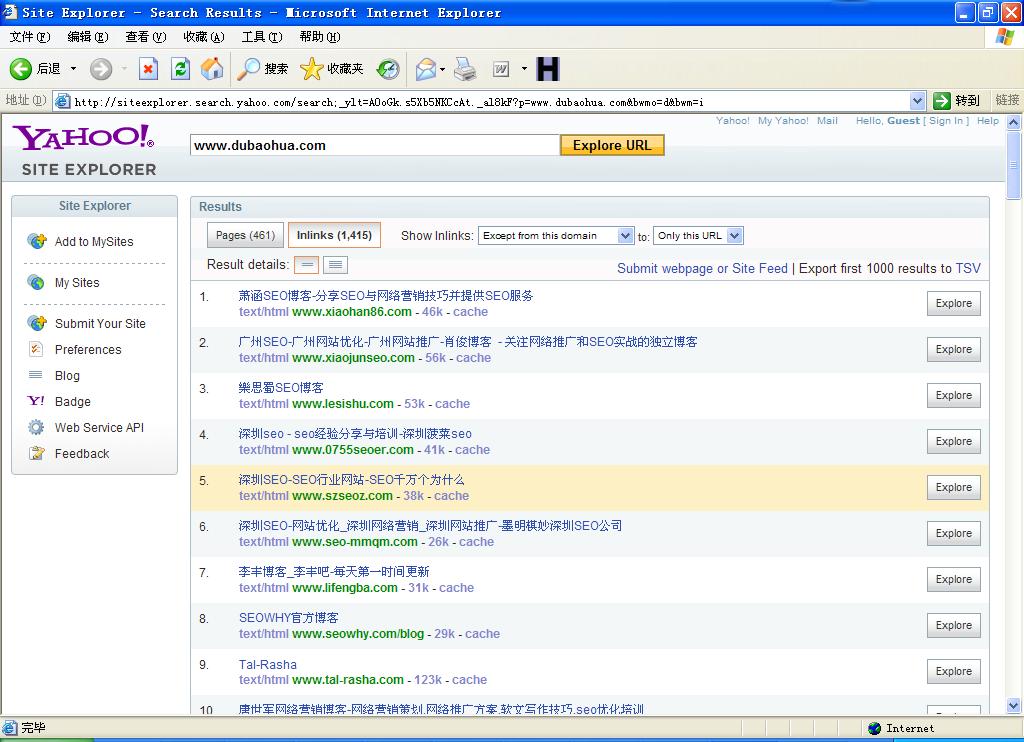Open the Mail envelope toolbar icon

(x=425, y=69)
